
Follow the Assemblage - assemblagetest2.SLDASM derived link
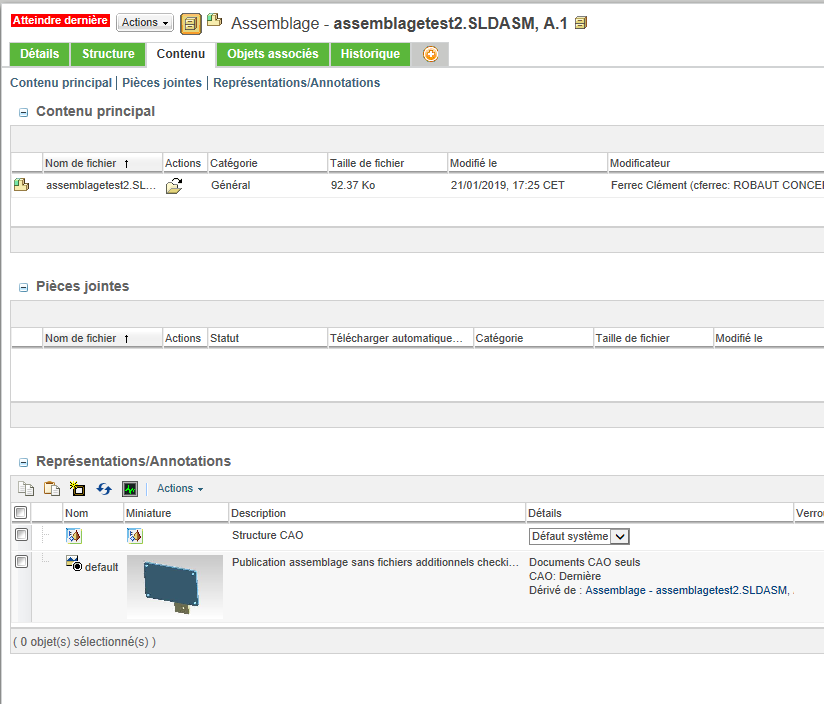click(688, 591)
